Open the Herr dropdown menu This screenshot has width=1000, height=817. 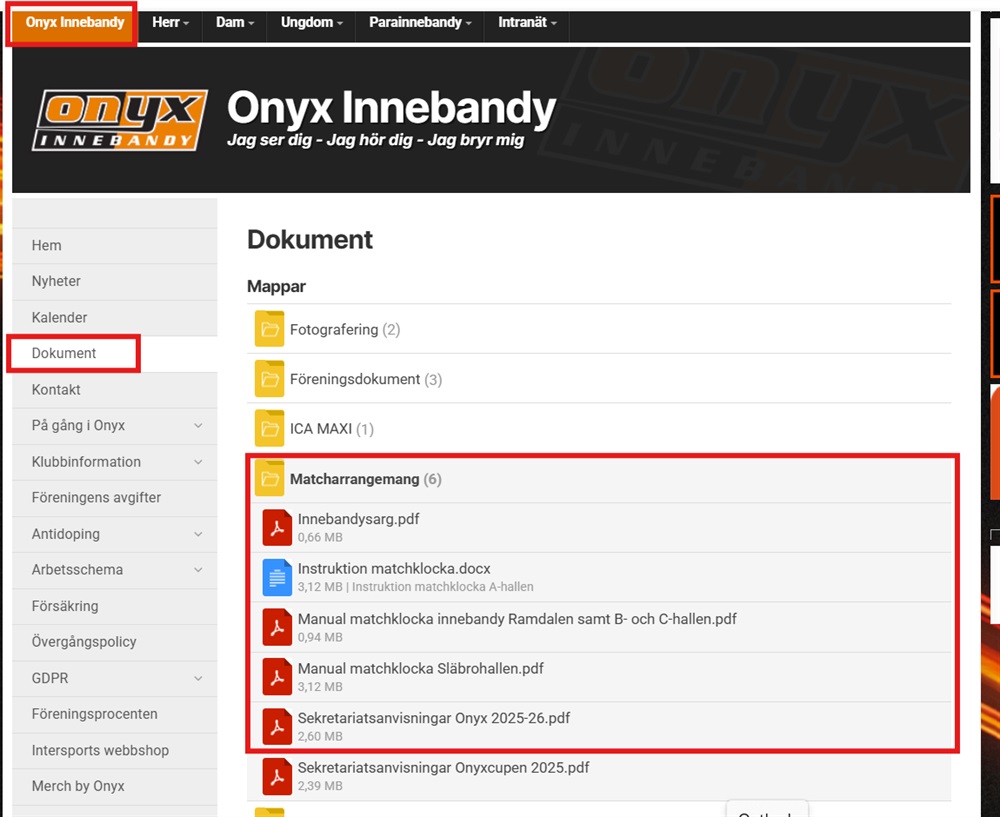point(170,22)
